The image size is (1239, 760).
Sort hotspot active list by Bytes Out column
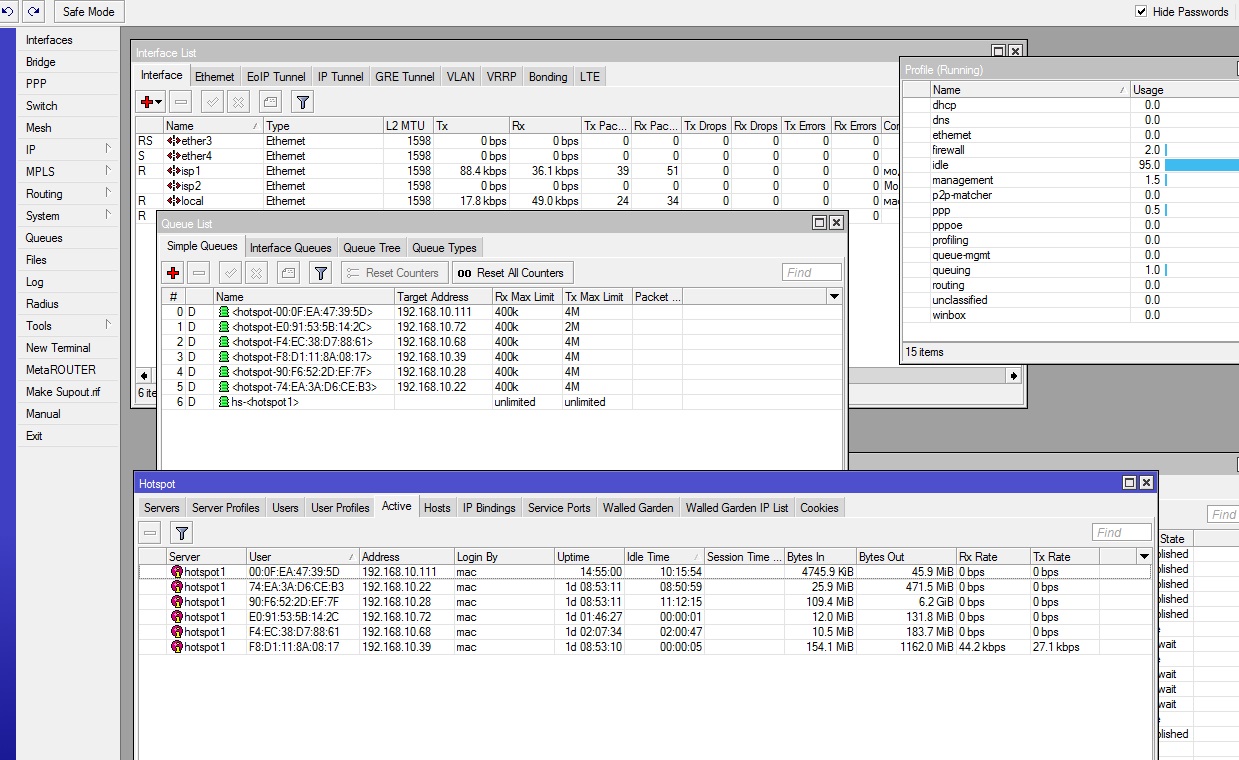point(906,557)
